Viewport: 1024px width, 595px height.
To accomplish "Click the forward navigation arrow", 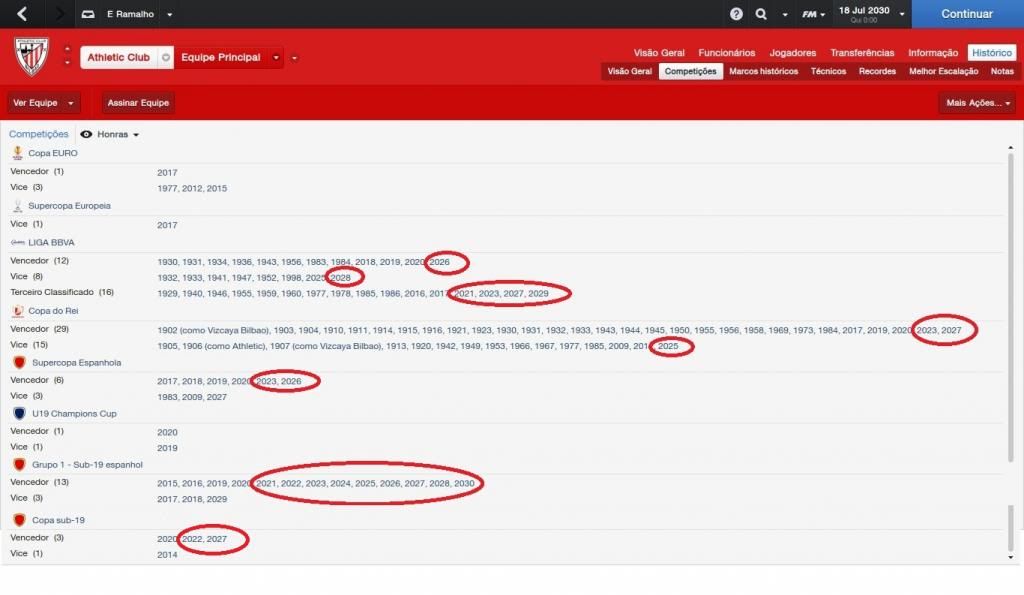I will (59, 14).
